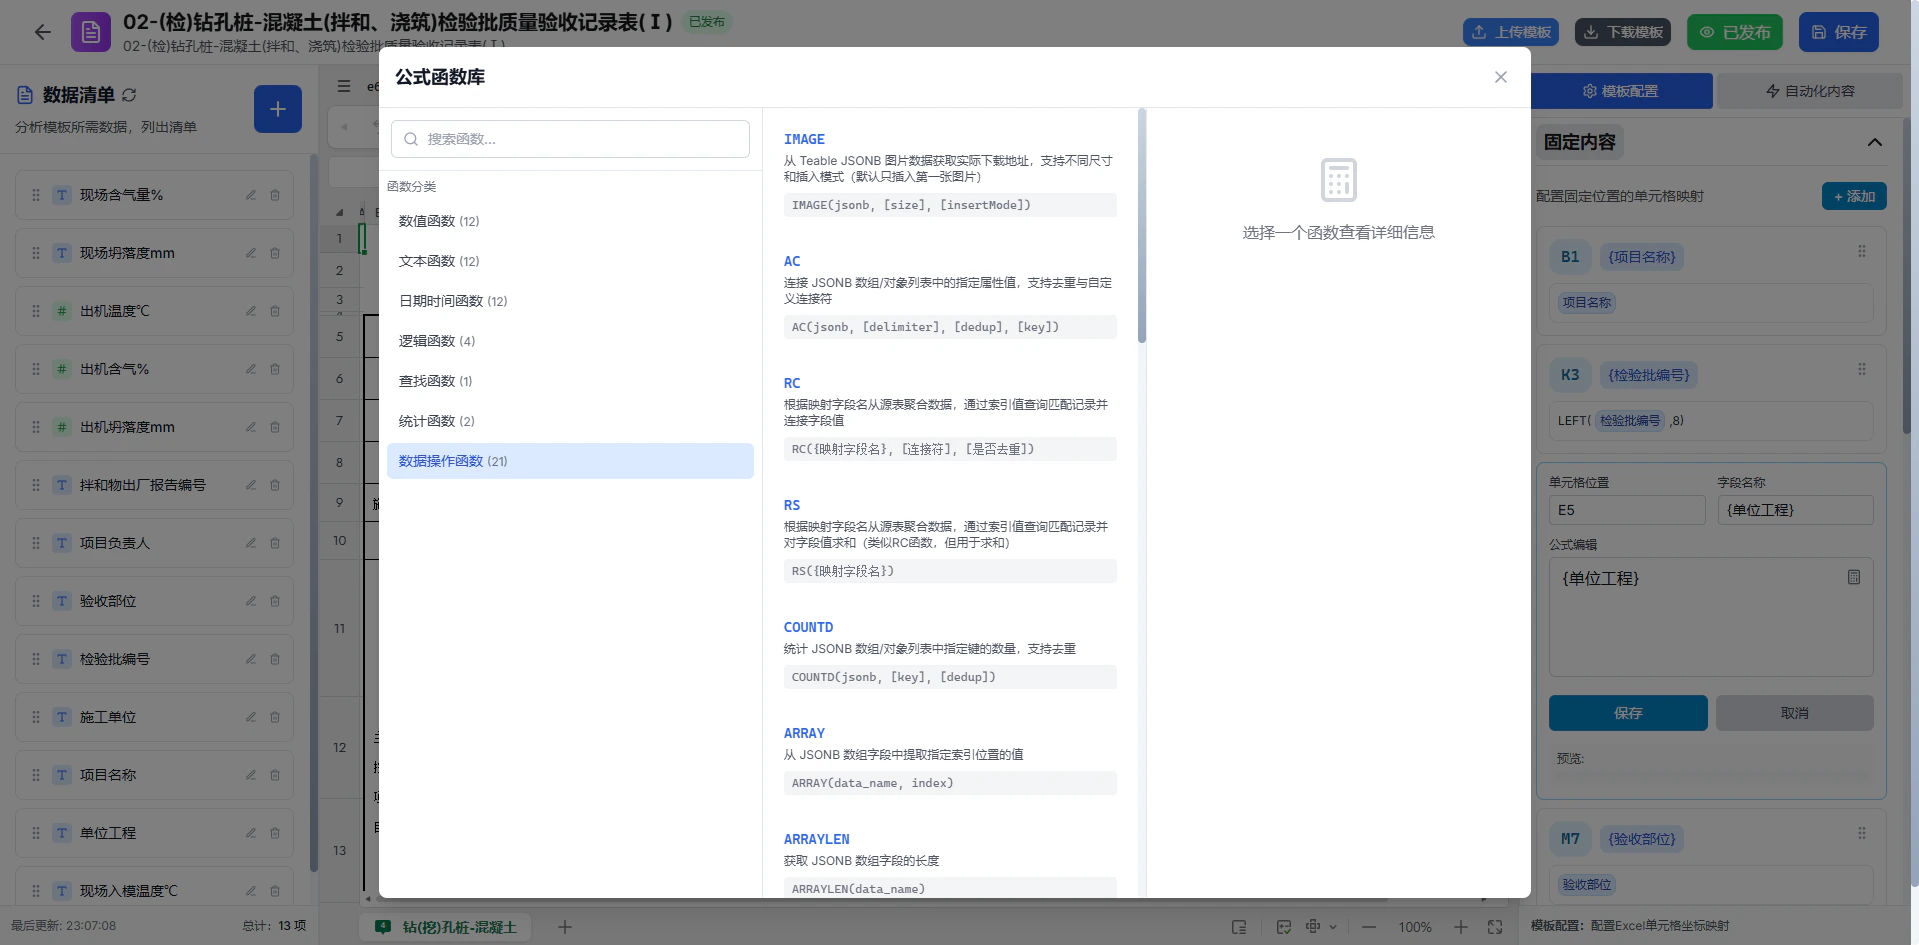The width and height of the screenshot is (1919, 945).
Task: Edit the 施工单位 item
Action: [x=251, y=717]
